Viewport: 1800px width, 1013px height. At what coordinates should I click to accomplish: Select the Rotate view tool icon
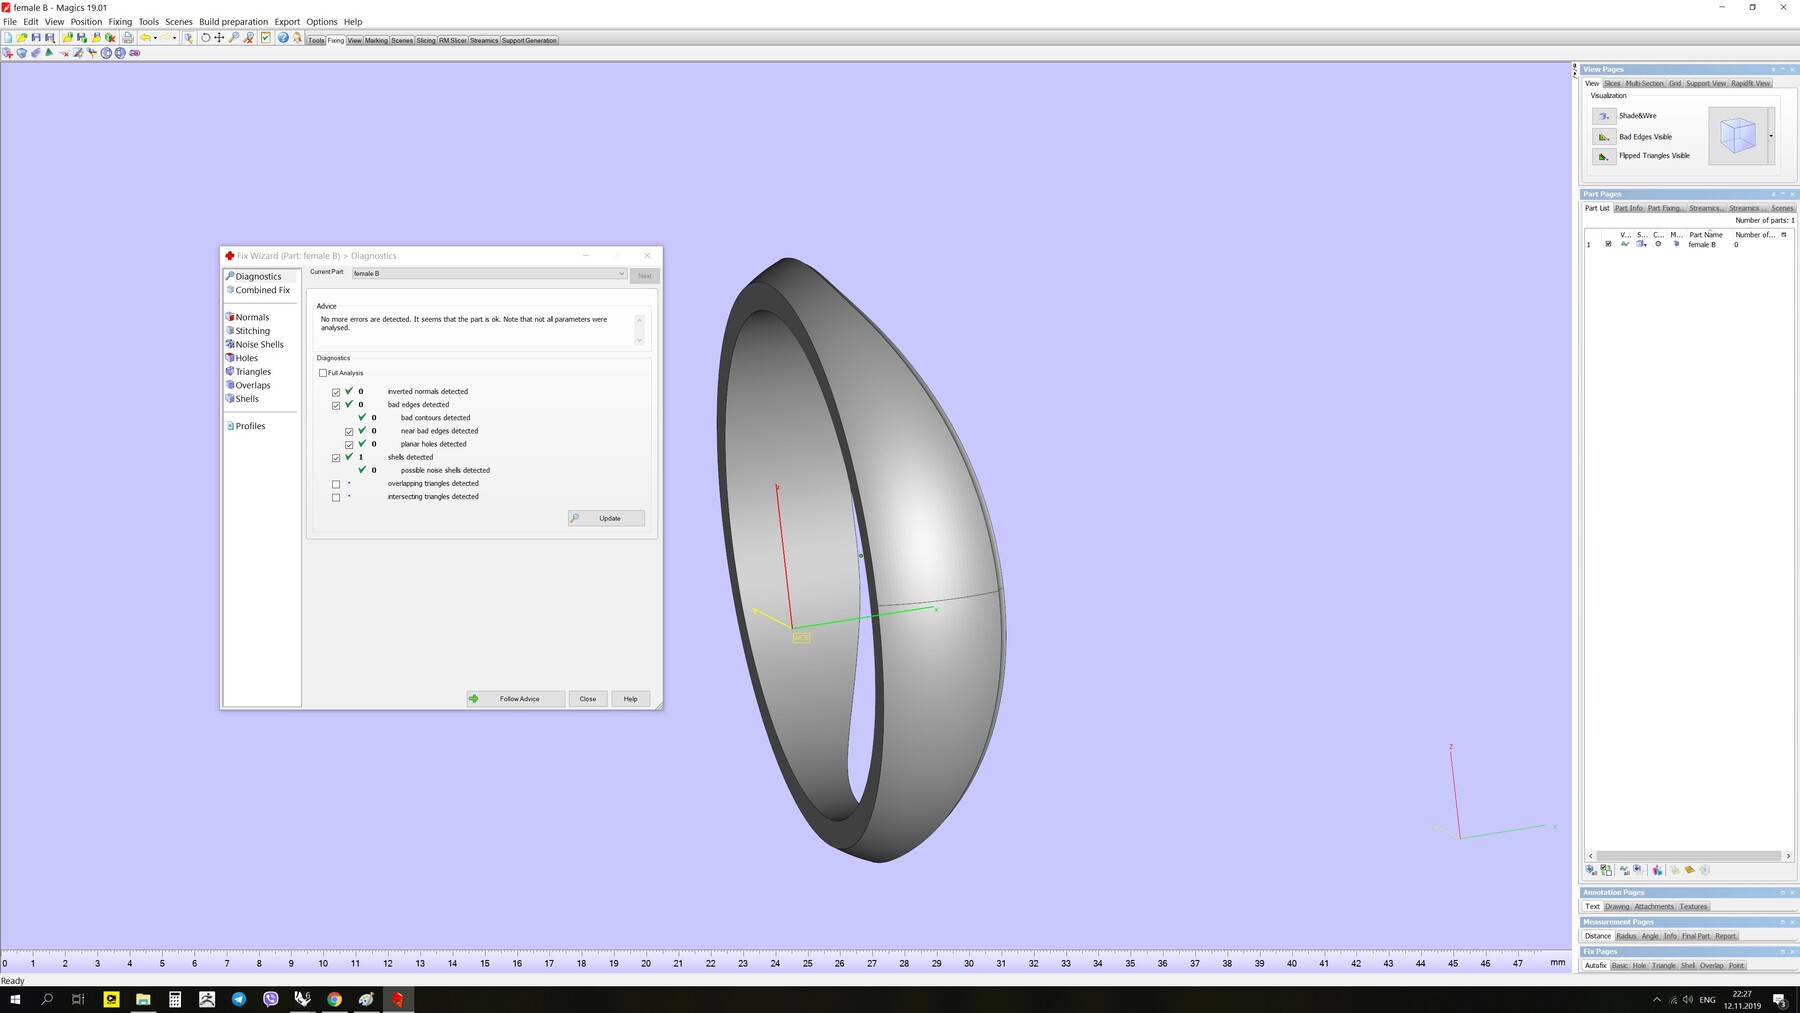(205, 38)
